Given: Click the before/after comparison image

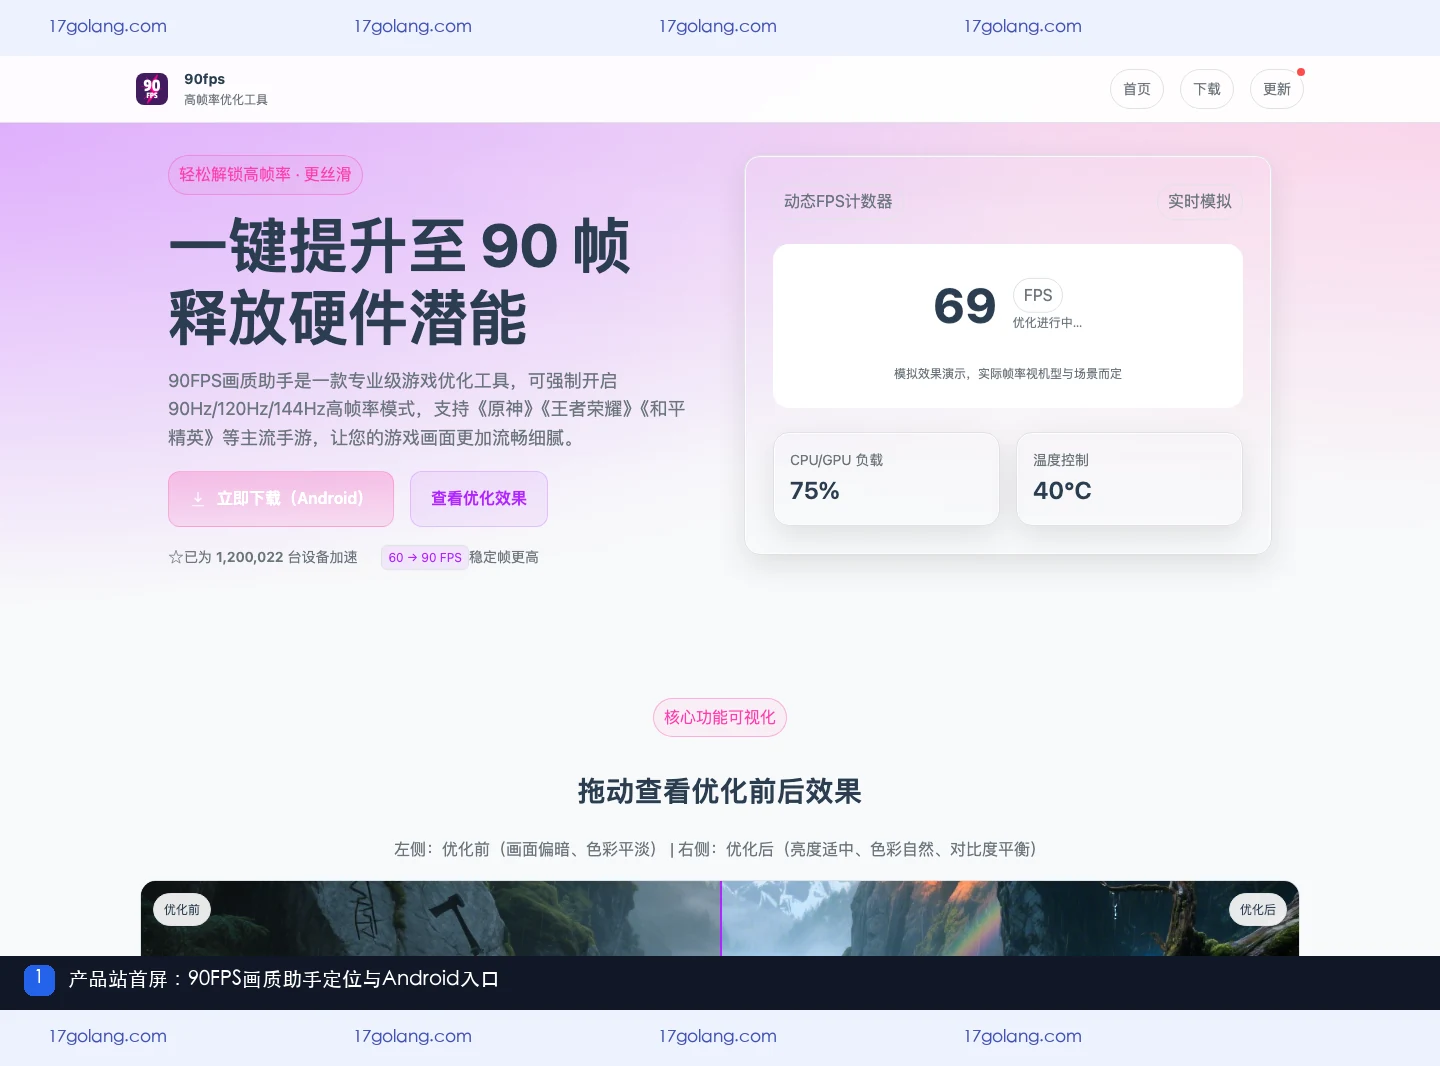Looking at the screenshot, I should 720,918.
